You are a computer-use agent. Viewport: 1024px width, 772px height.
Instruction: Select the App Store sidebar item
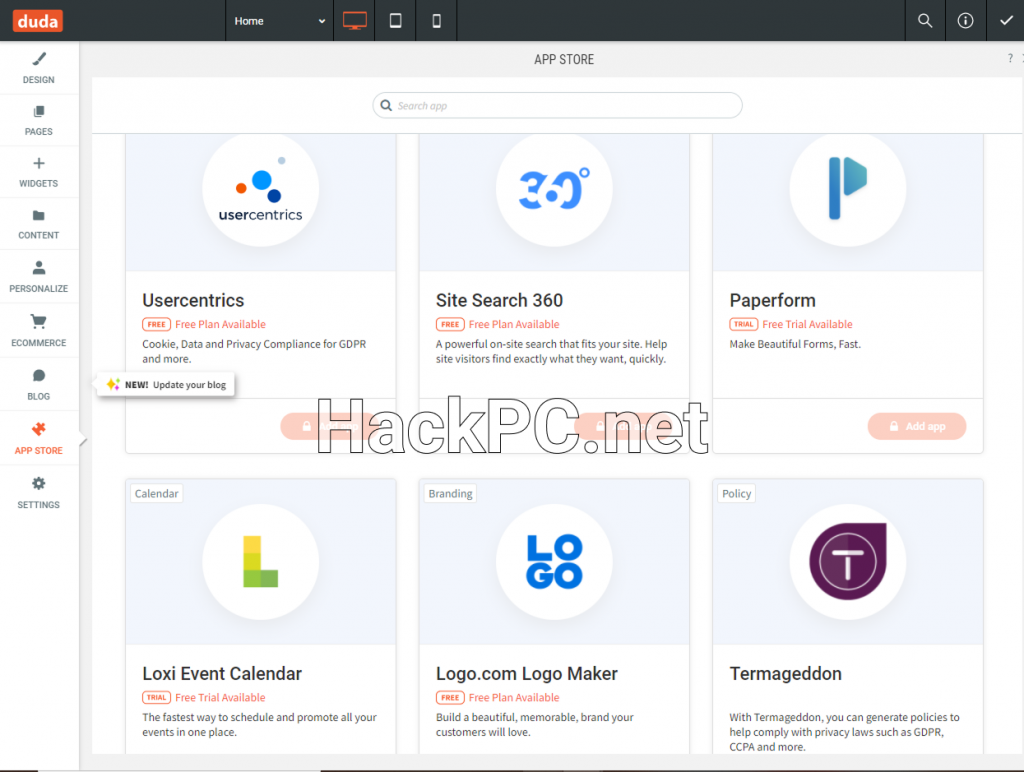tap(39, 438)
